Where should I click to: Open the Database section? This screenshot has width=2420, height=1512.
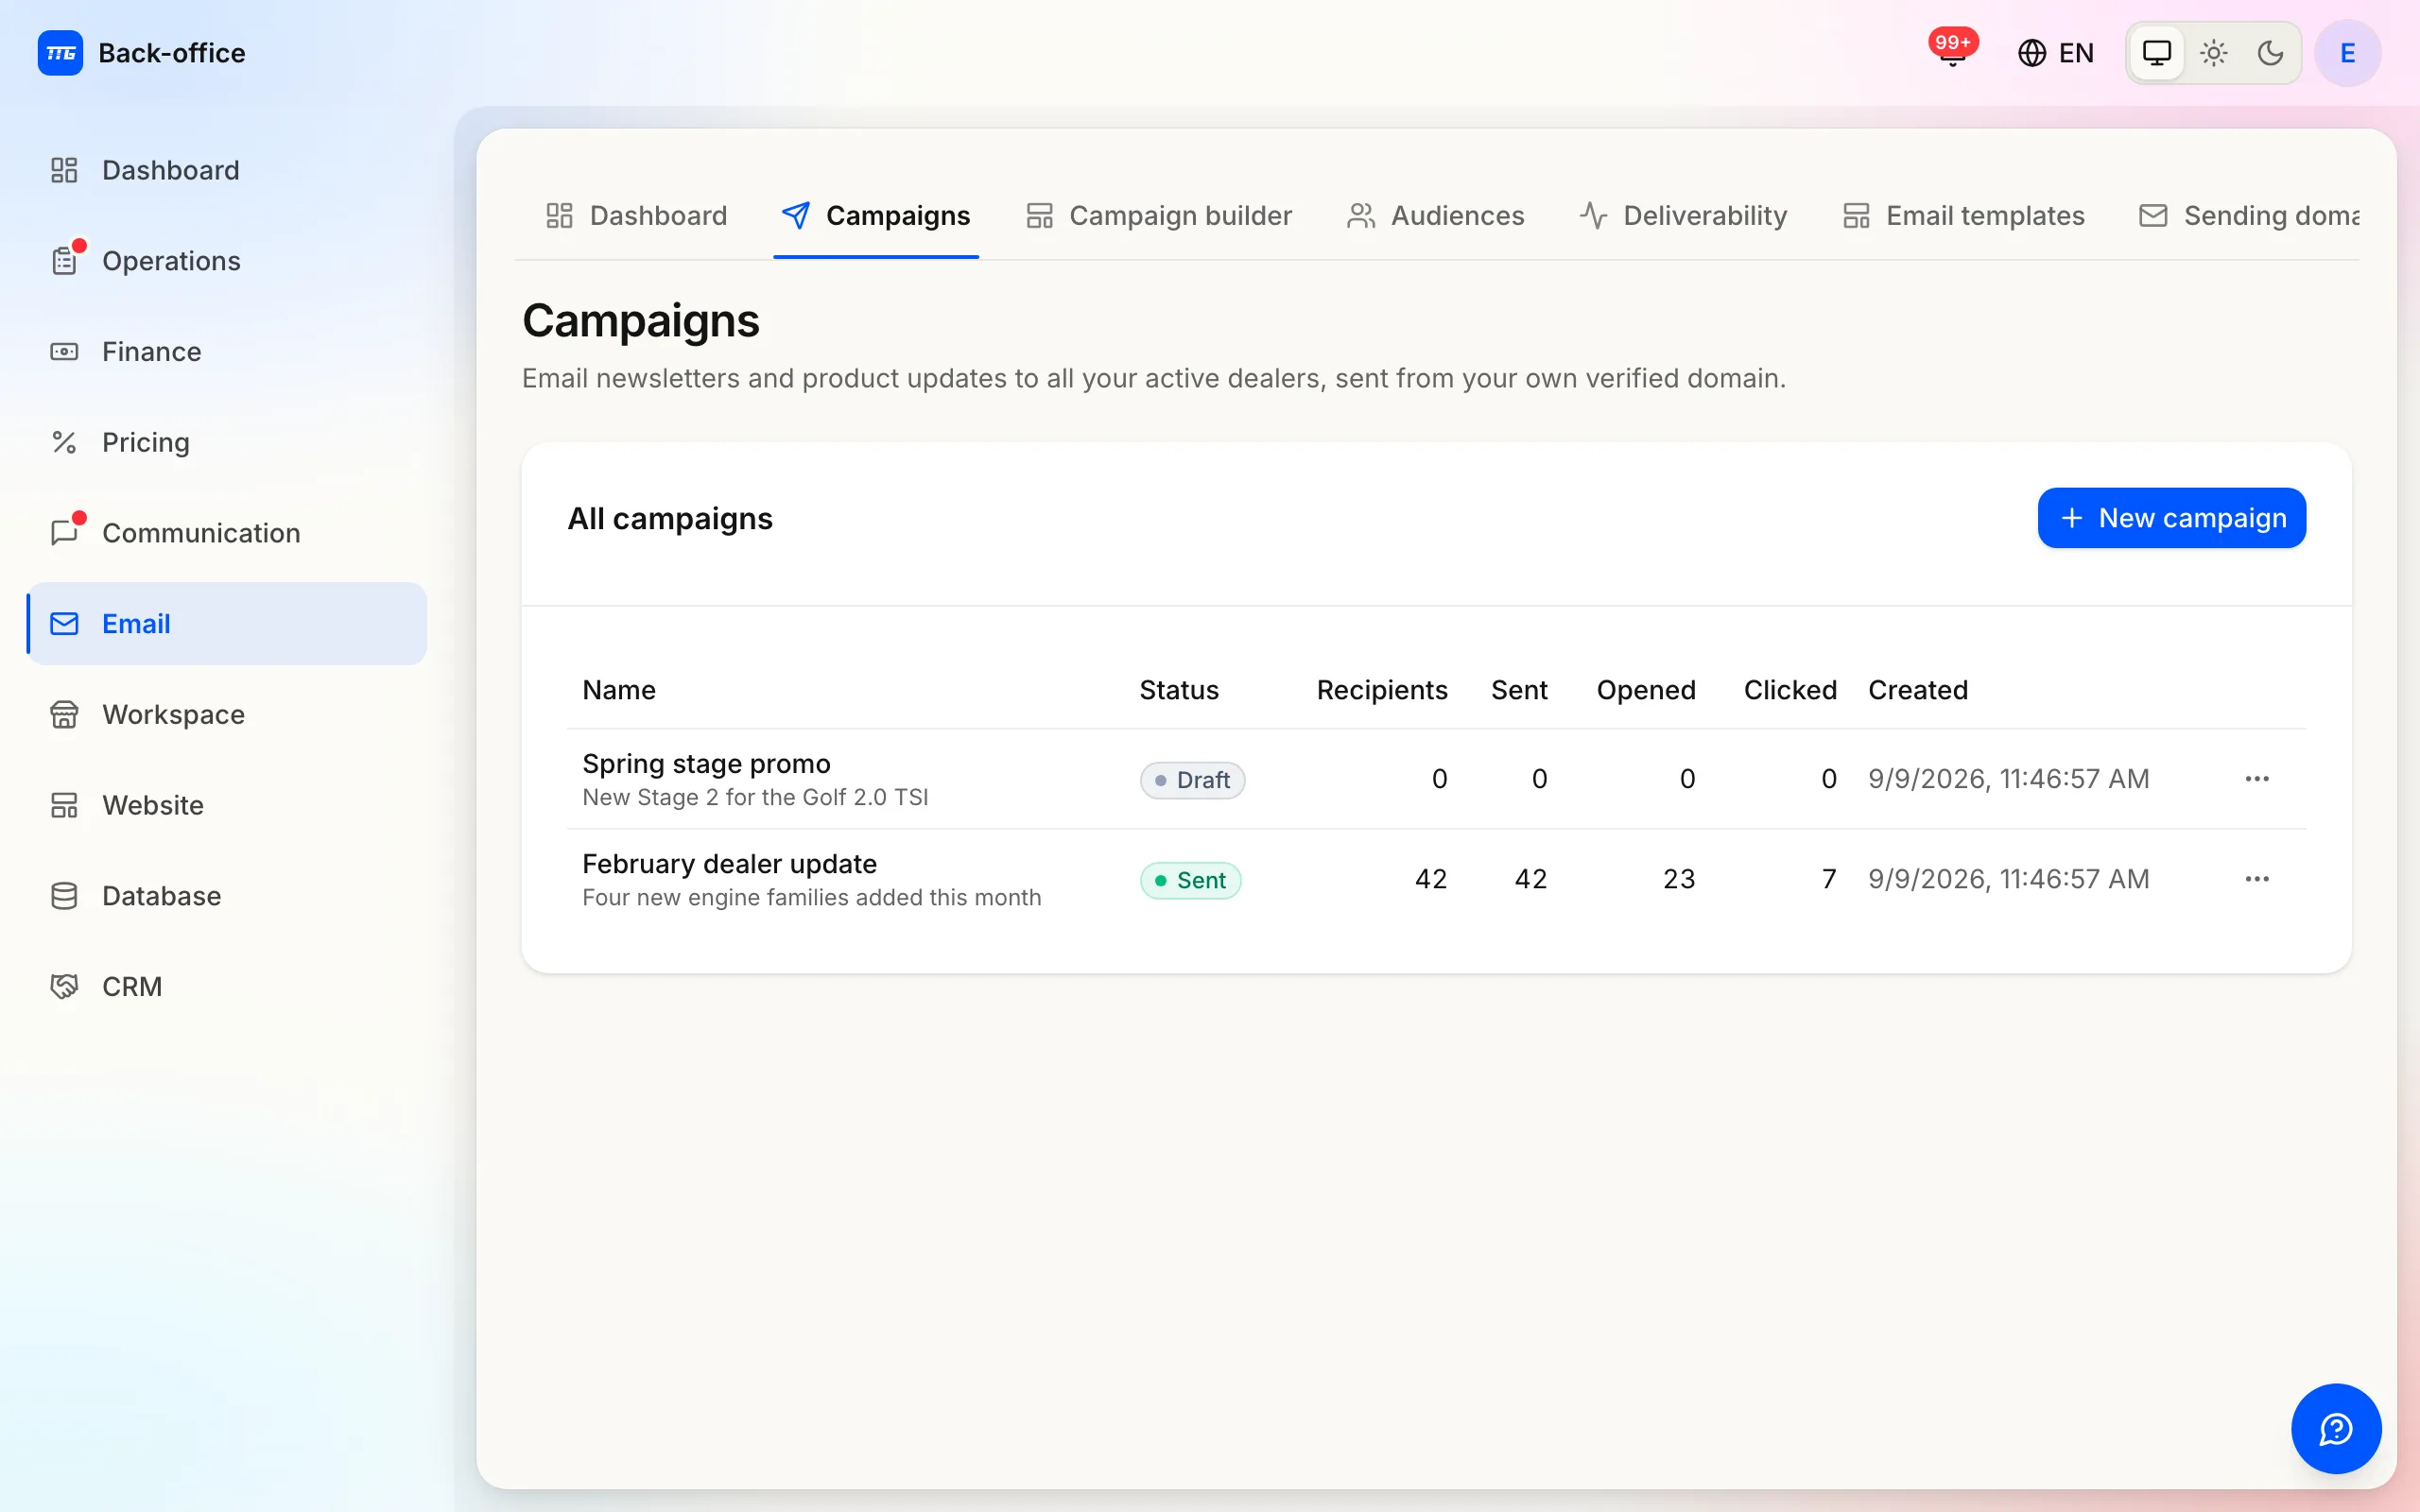[x=227, y=896]
